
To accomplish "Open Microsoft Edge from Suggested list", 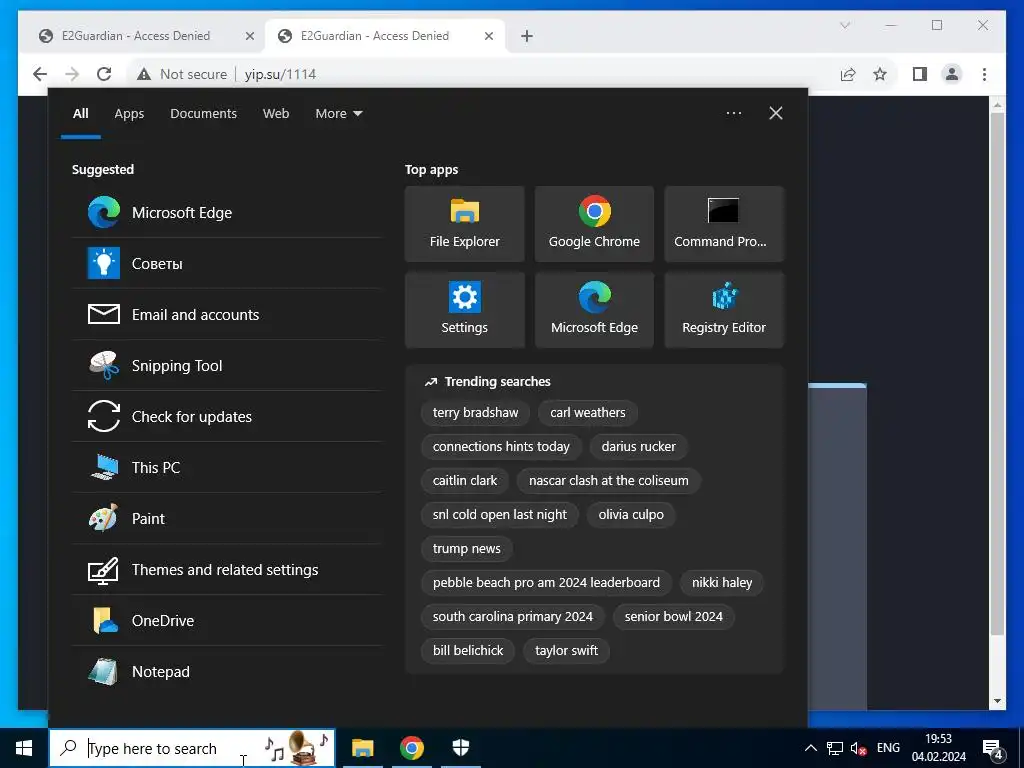I will click(227, 212).
